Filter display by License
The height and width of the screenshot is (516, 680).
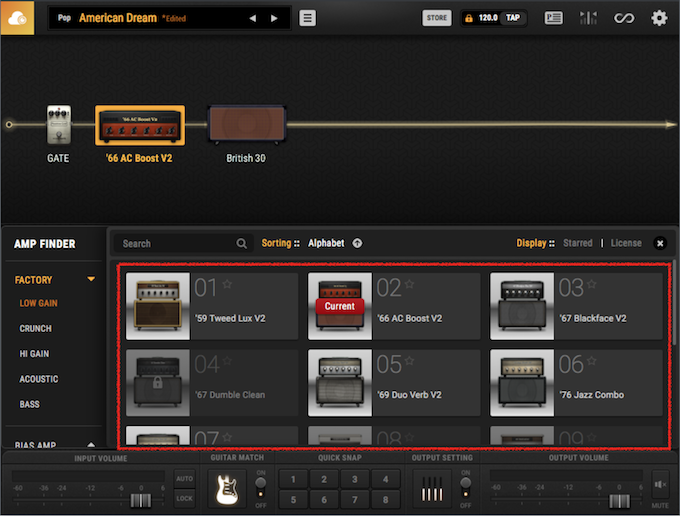[626, 243]
